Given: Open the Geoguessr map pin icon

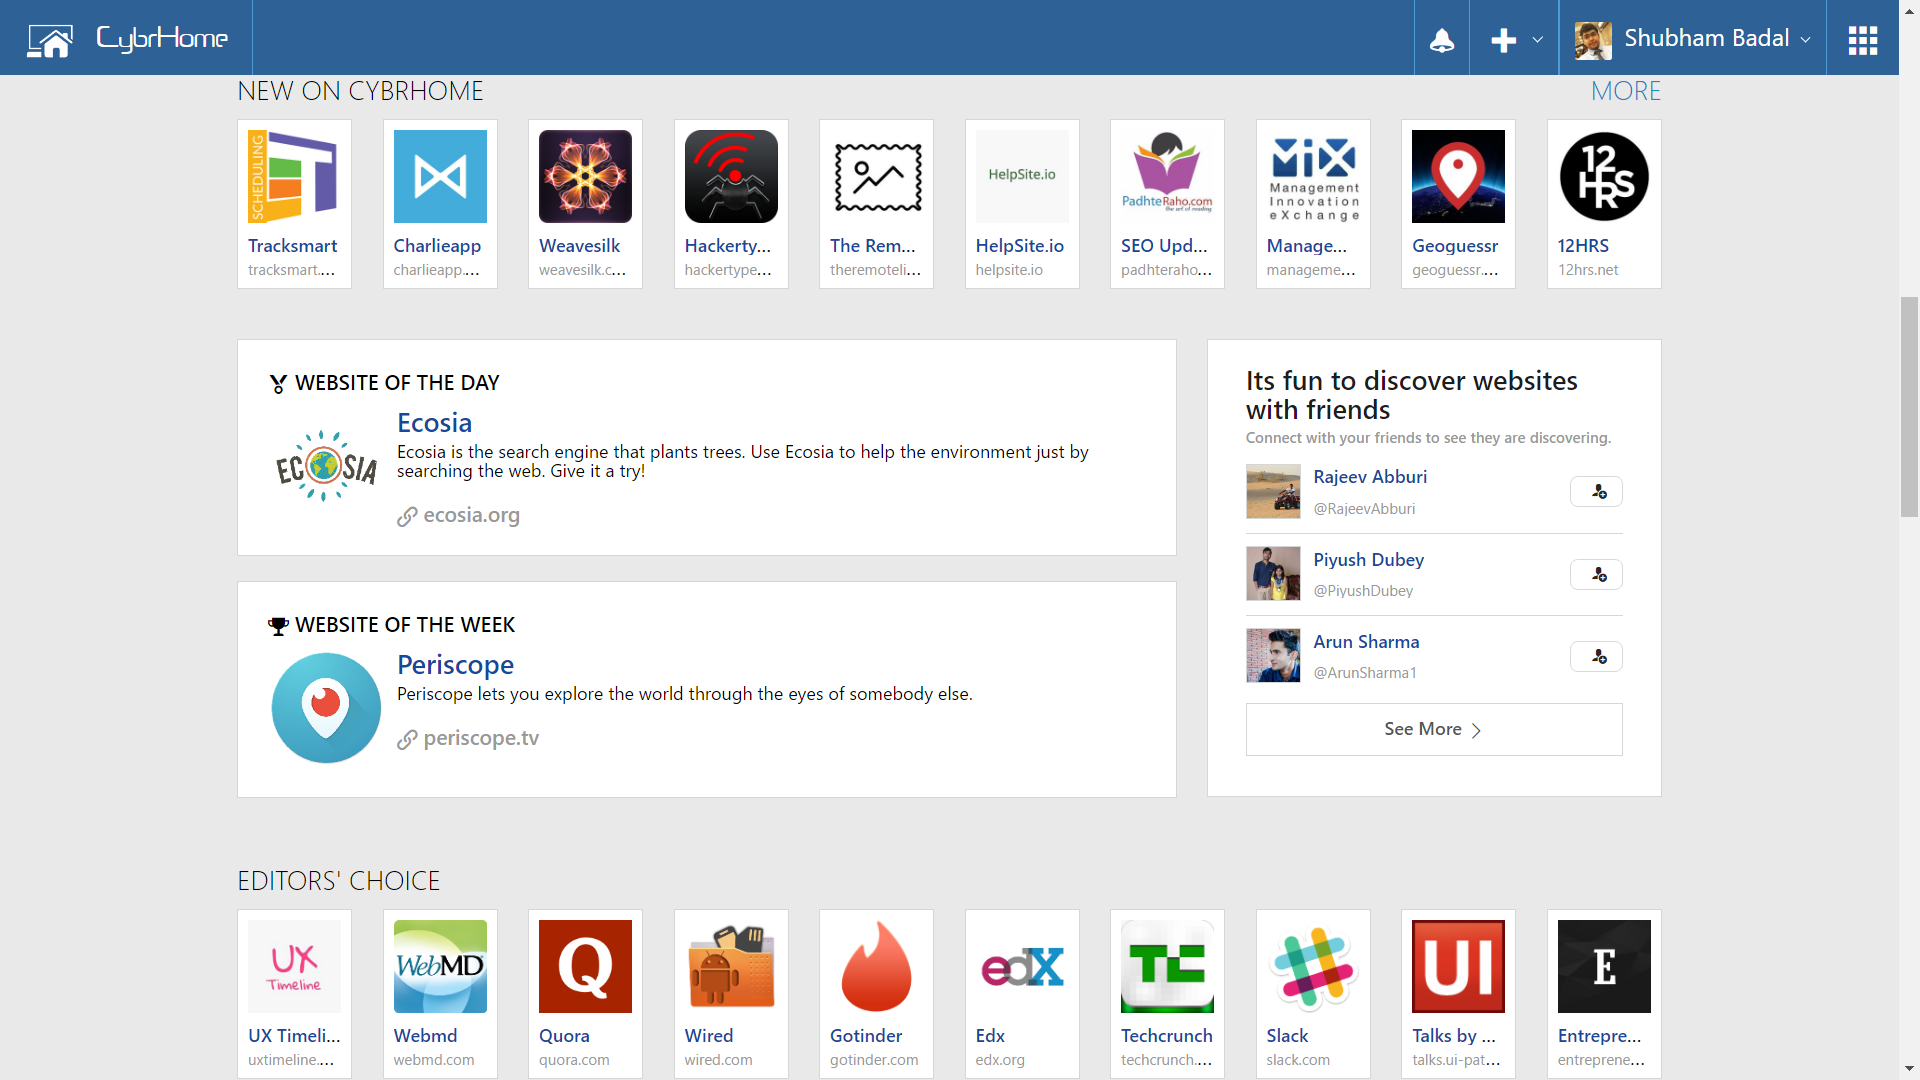Looking at the screenshot, I should point(1458,176).
